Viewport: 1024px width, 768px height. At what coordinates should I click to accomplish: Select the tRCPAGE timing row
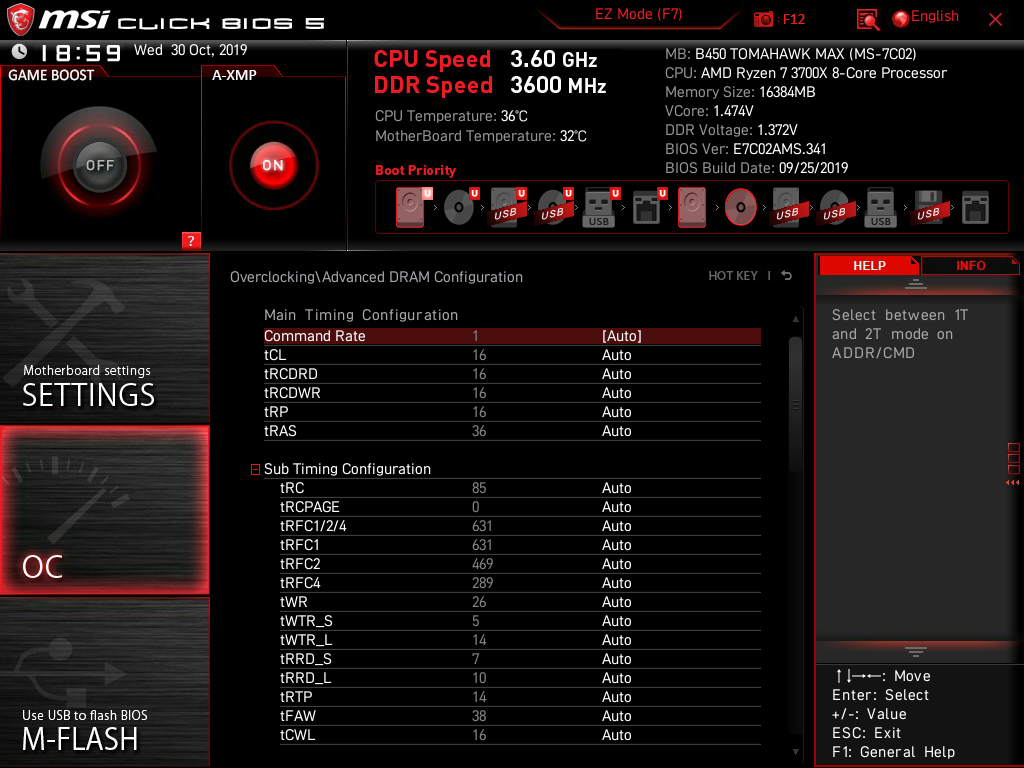coord(520,507)
